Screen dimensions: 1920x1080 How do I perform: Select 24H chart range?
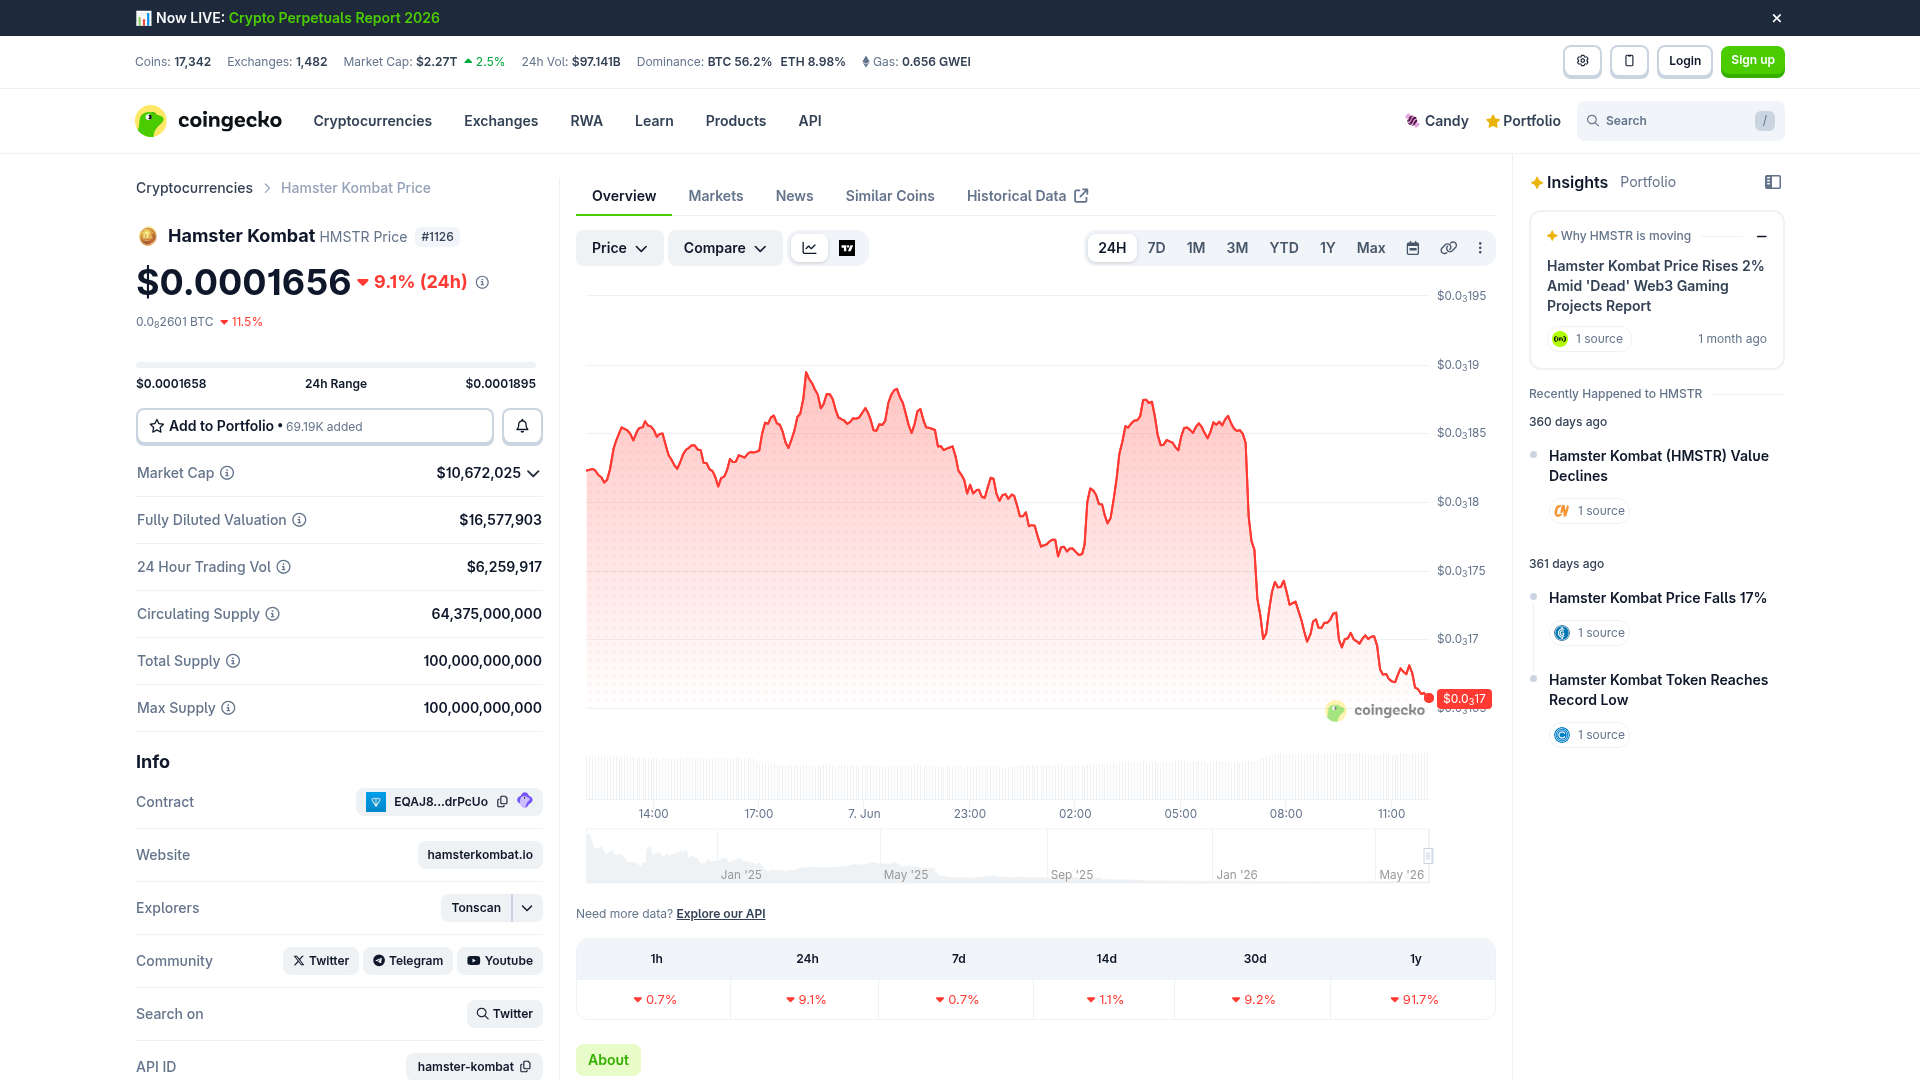click(x=1112, y=248)
